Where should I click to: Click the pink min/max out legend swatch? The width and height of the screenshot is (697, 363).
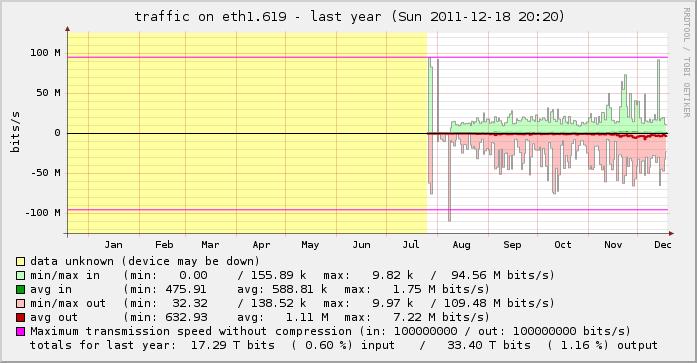[20, 303]
